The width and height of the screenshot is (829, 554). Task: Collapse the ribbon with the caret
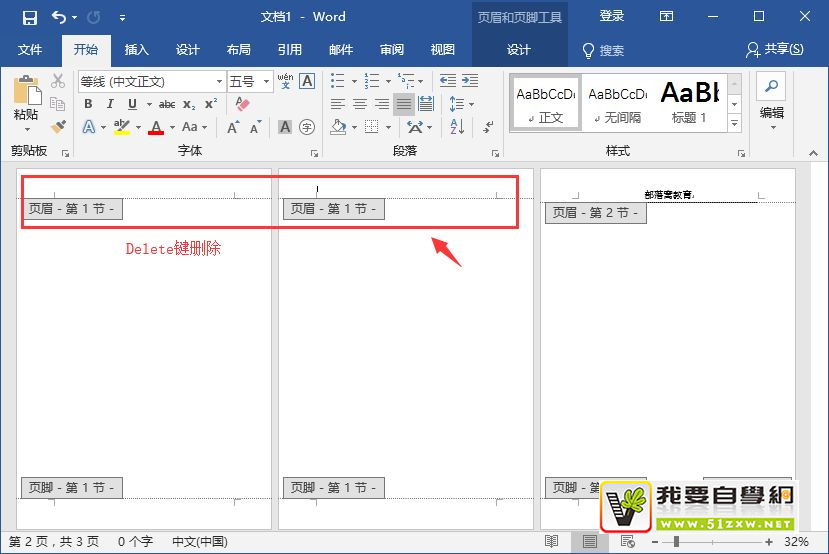(x=813, y=153)
